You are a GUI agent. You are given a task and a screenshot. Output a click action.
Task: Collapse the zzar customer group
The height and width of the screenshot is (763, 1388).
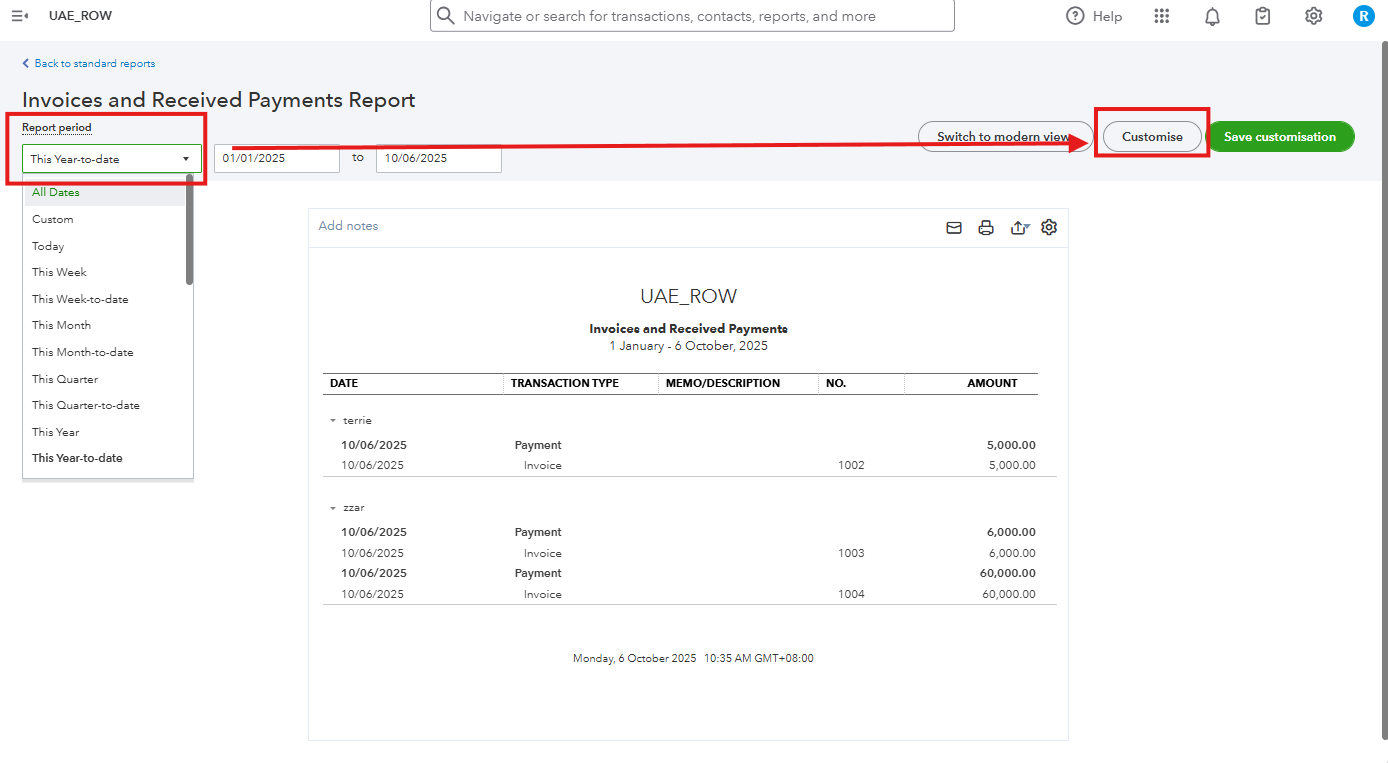point(333,508)
